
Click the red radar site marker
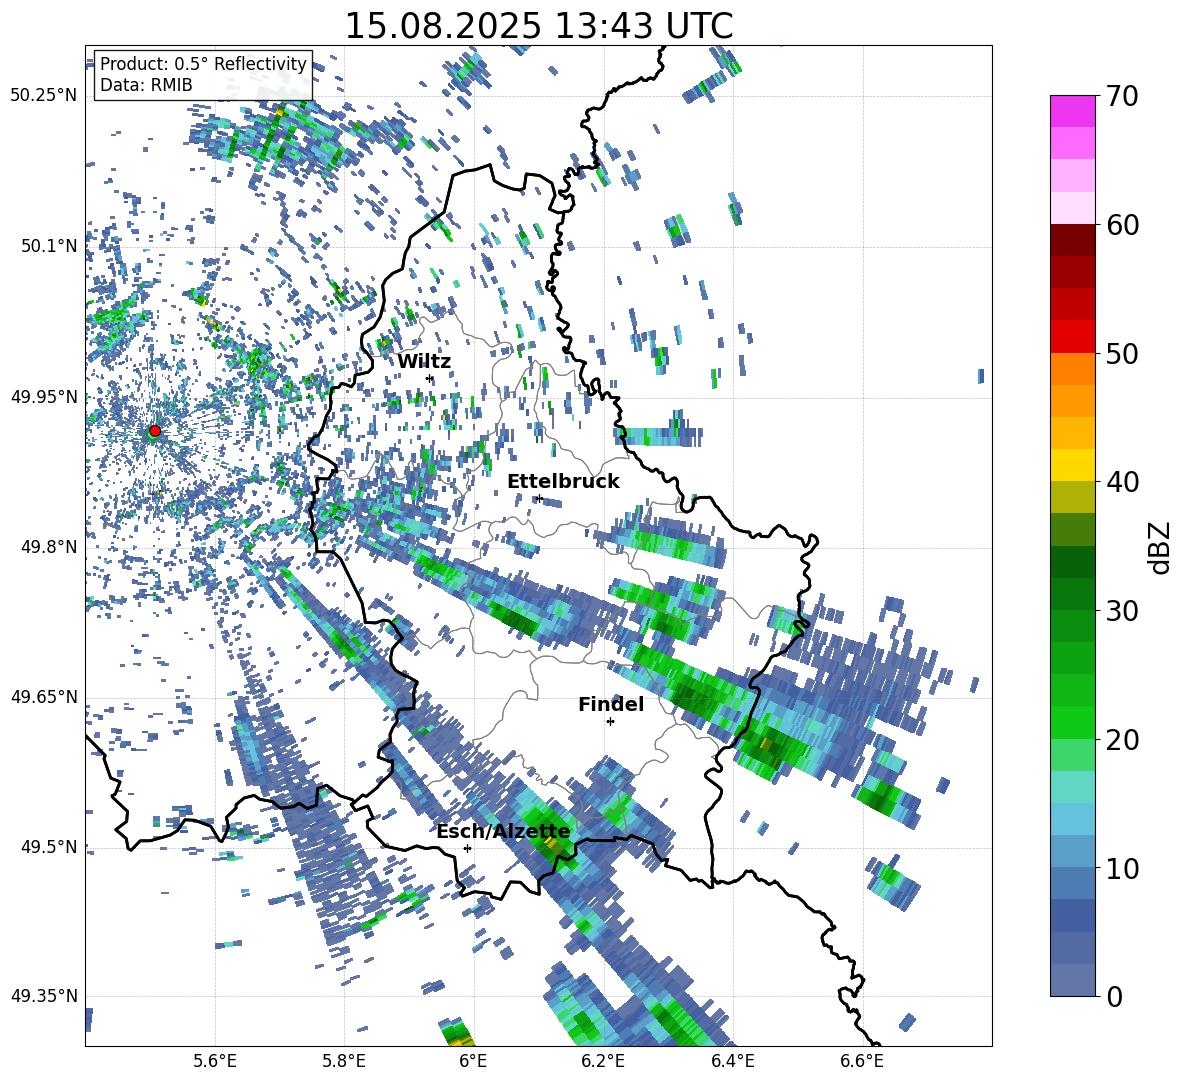[155, 430]
